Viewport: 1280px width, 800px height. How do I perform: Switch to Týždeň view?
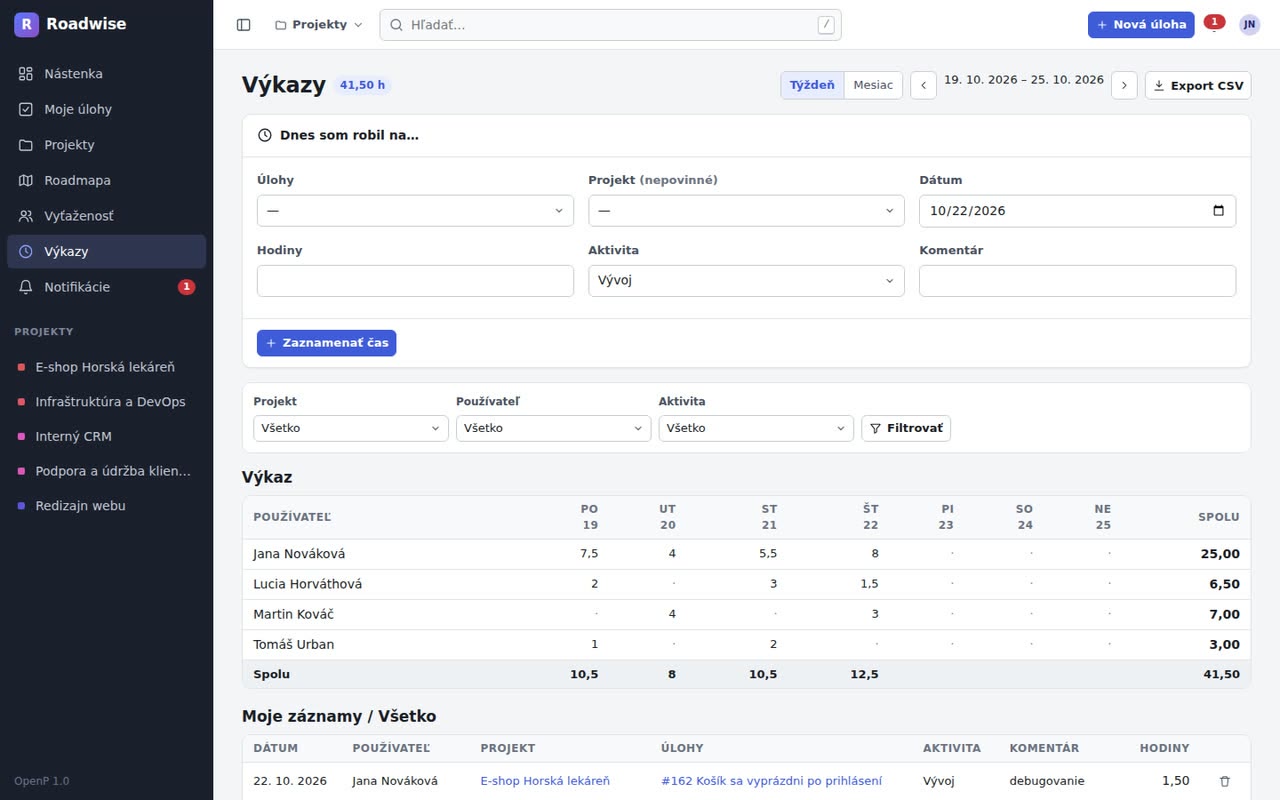pyautogui.click(x=812, y=86)
